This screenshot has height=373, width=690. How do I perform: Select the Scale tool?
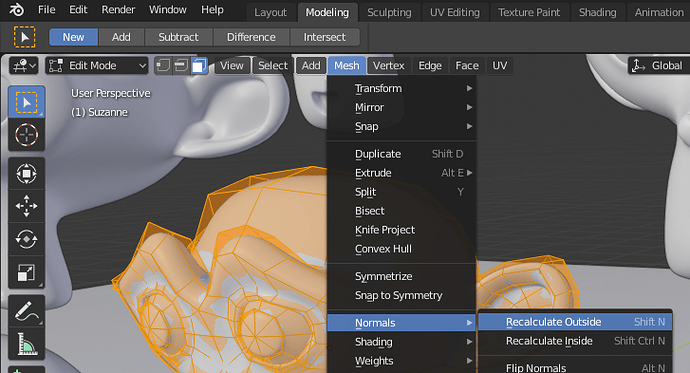coord(26,272)
